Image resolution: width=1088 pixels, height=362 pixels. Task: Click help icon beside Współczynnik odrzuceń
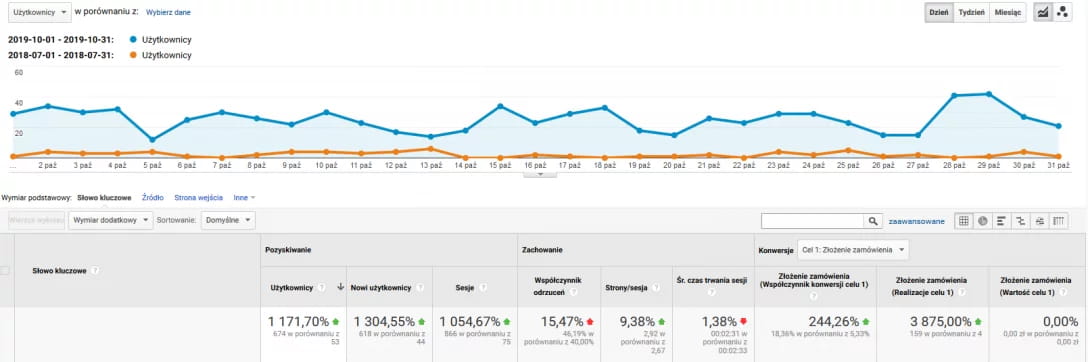tap(574, 293)
